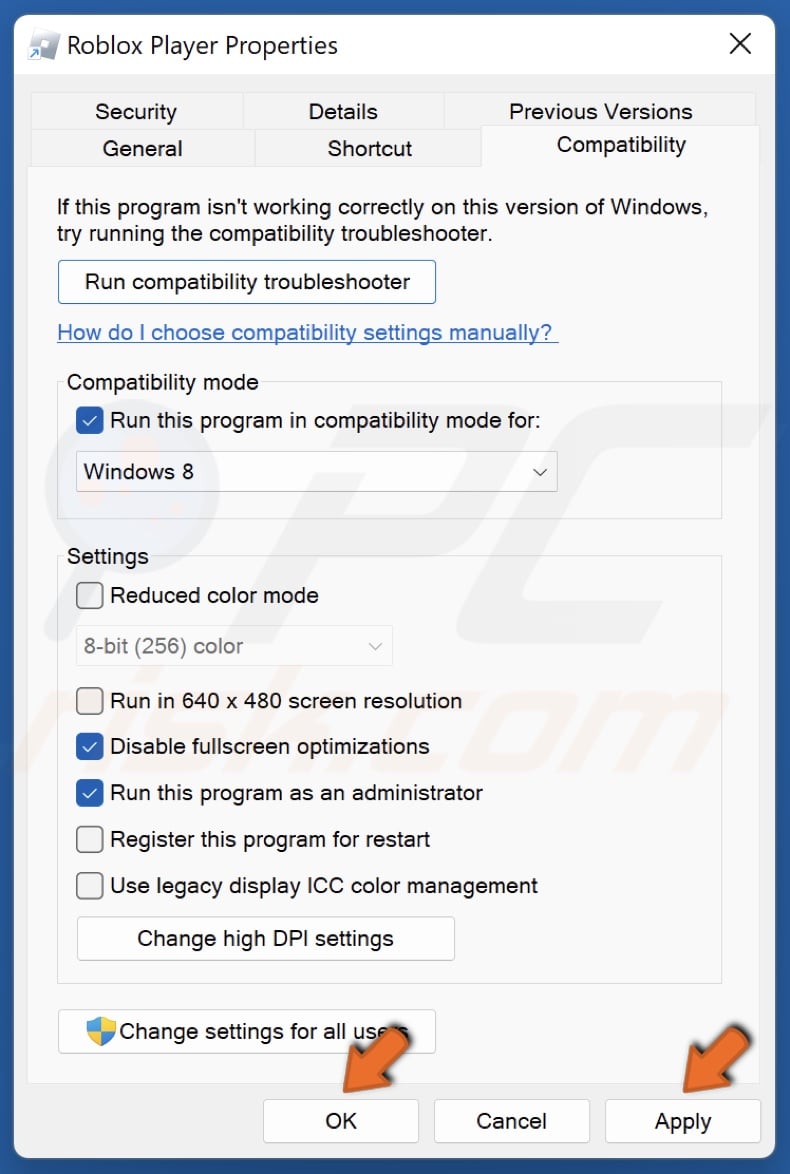Apply the compatibility changes
This screenshot has width=790, height=1174.
683,1121
